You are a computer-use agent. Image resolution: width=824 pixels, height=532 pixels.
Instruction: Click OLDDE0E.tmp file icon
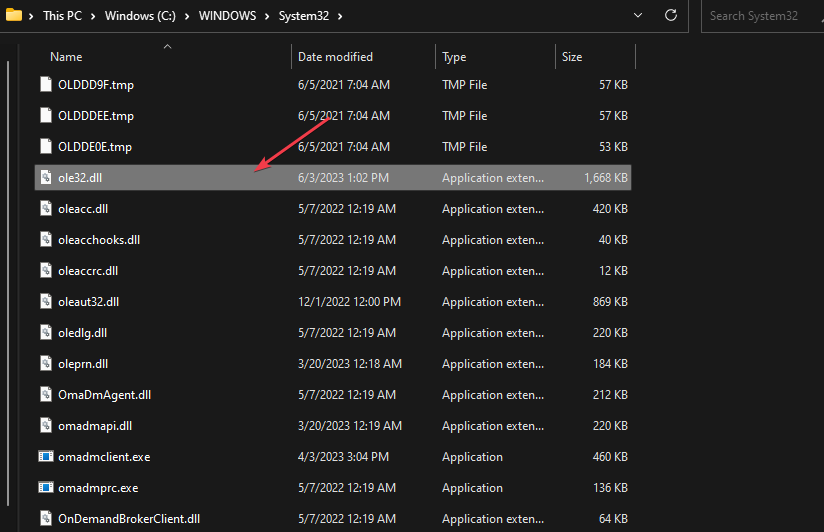46,146
